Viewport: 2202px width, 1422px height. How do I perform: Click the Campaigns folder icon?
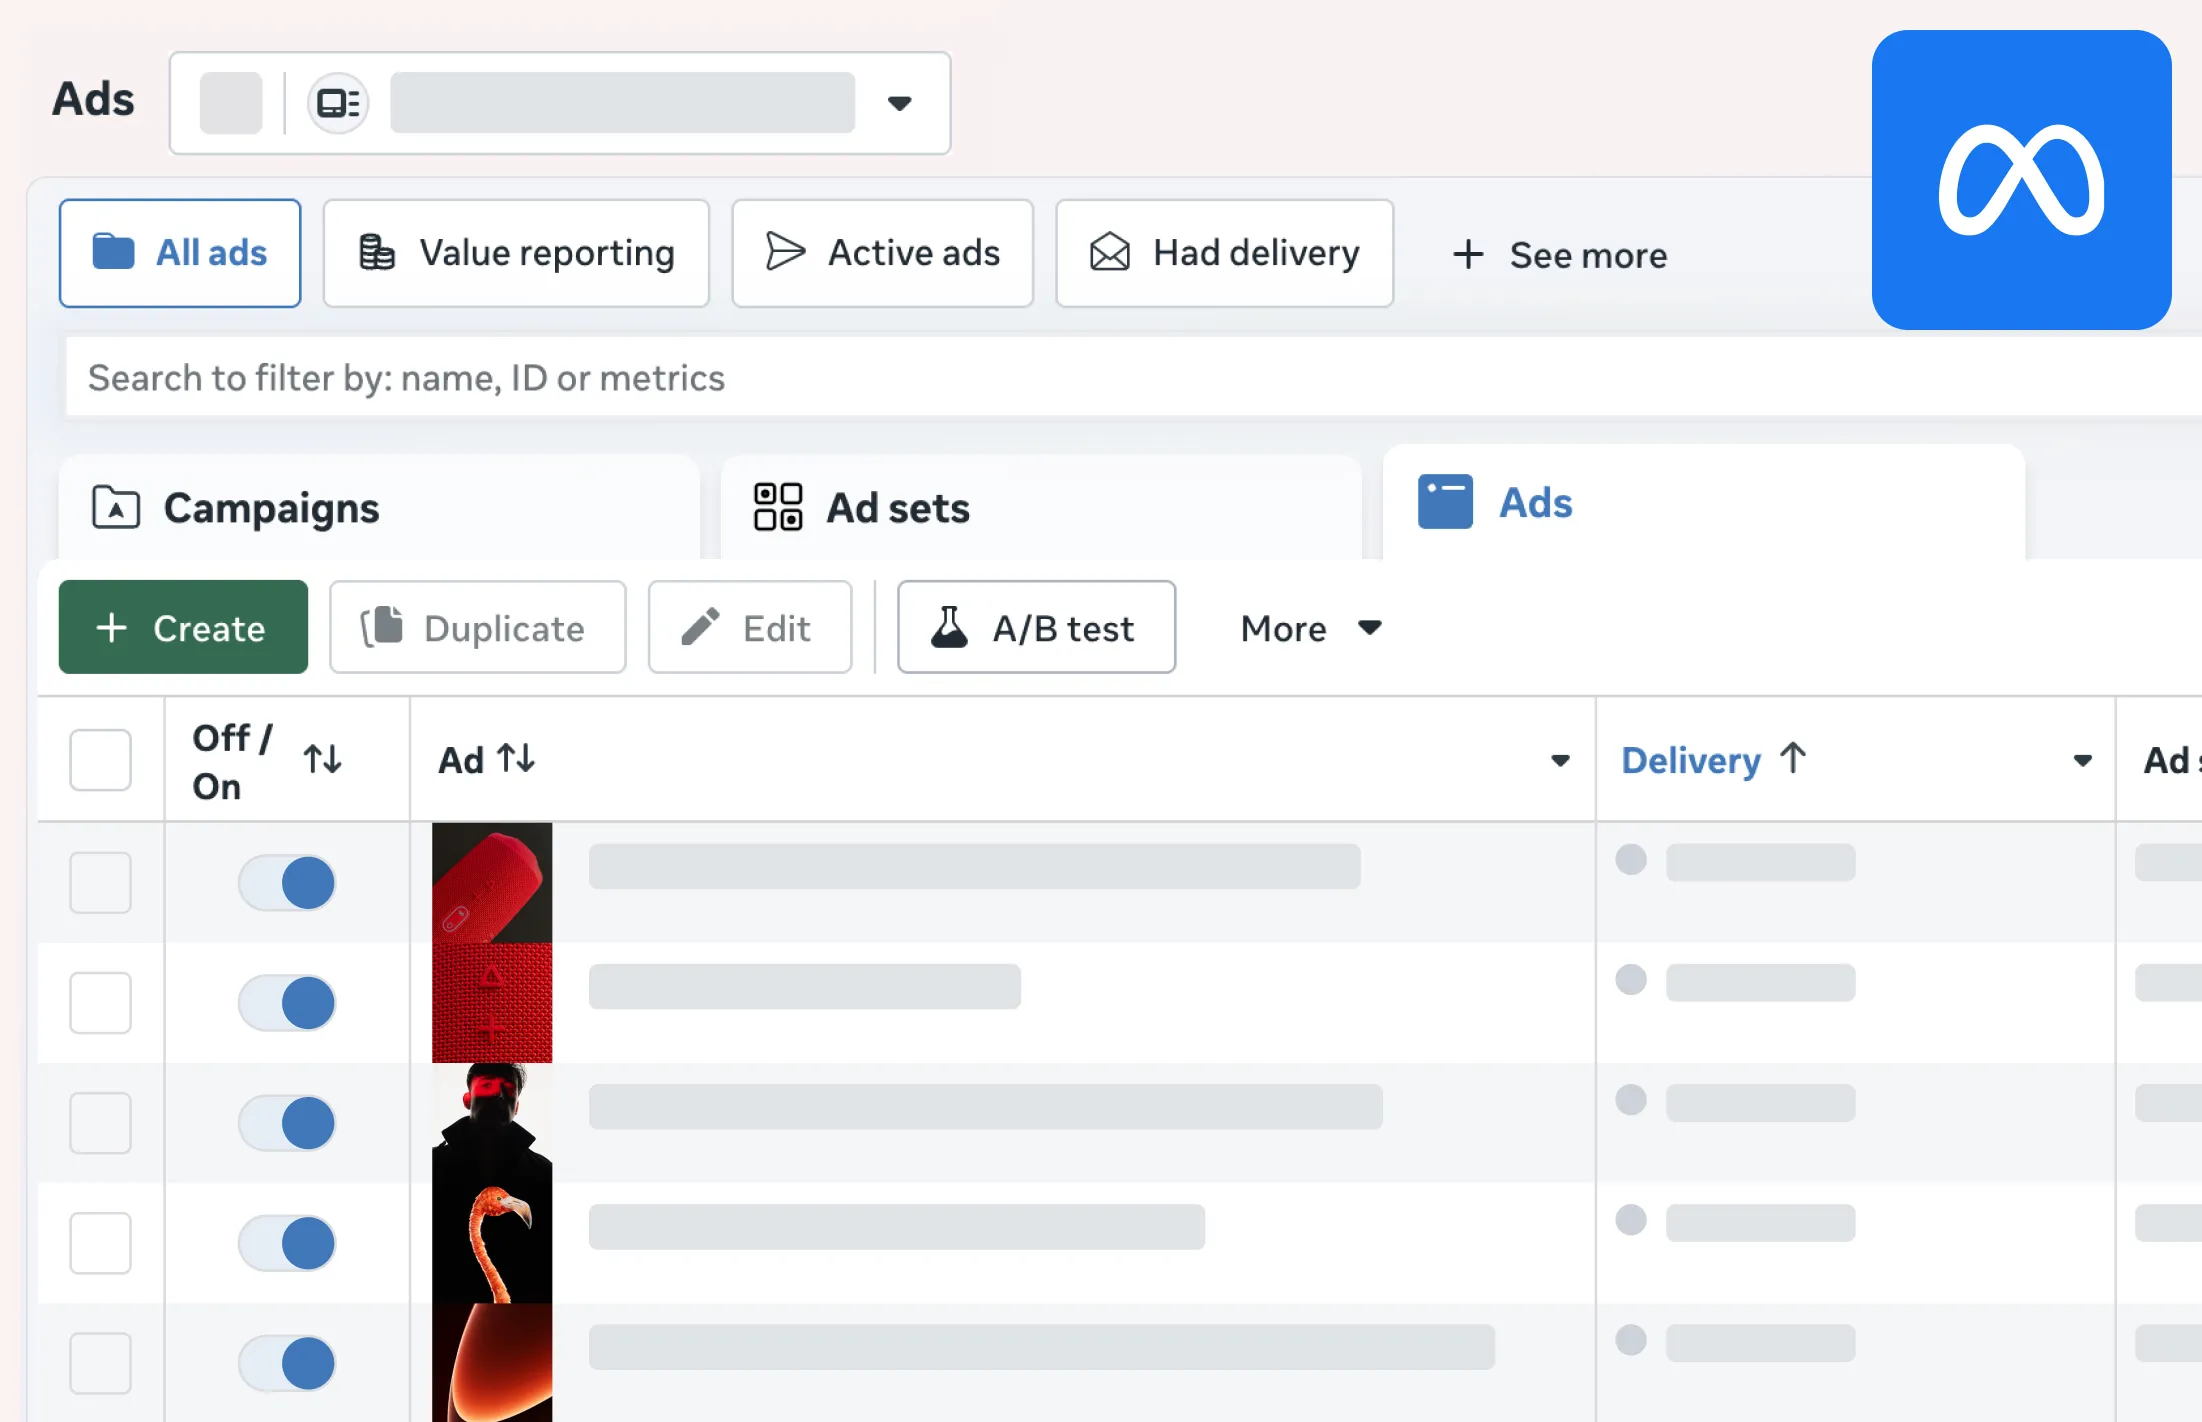[116, 507]
